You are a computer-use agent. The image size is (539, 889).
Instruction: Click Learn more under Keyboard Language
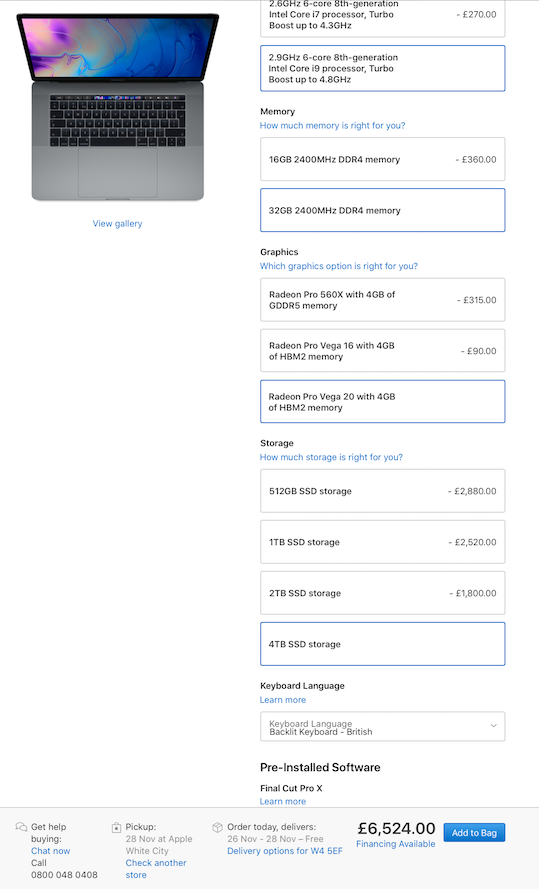[x=283, y=700]
